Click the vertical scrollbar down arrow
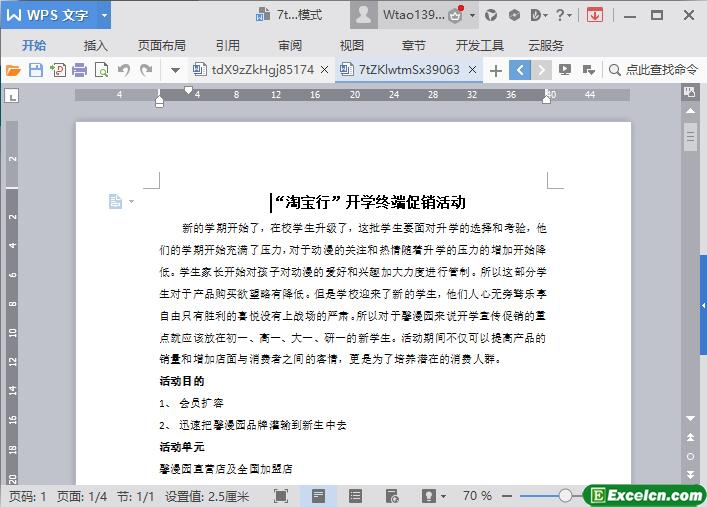This screenshot has width=707, height=507. coord(690,419)
